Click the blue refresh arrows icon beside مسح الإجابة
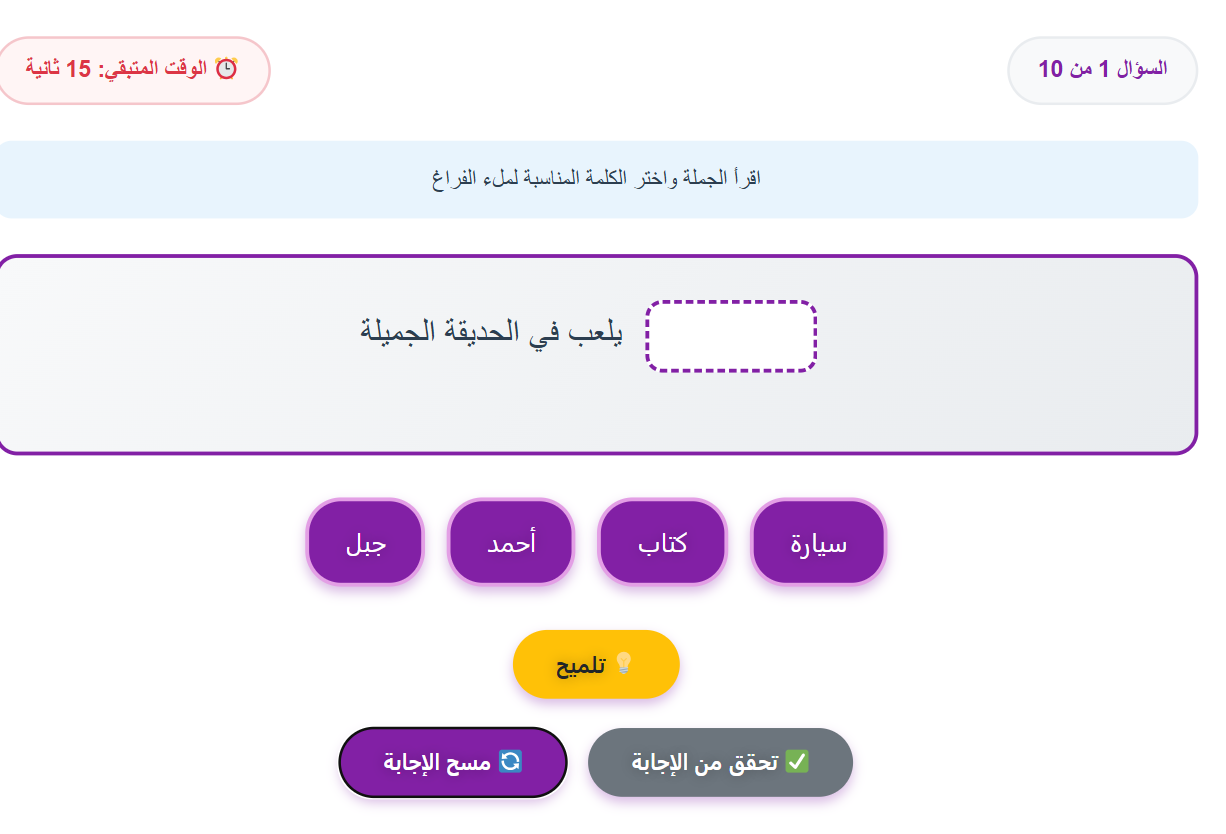 click(x=510, y=762)
